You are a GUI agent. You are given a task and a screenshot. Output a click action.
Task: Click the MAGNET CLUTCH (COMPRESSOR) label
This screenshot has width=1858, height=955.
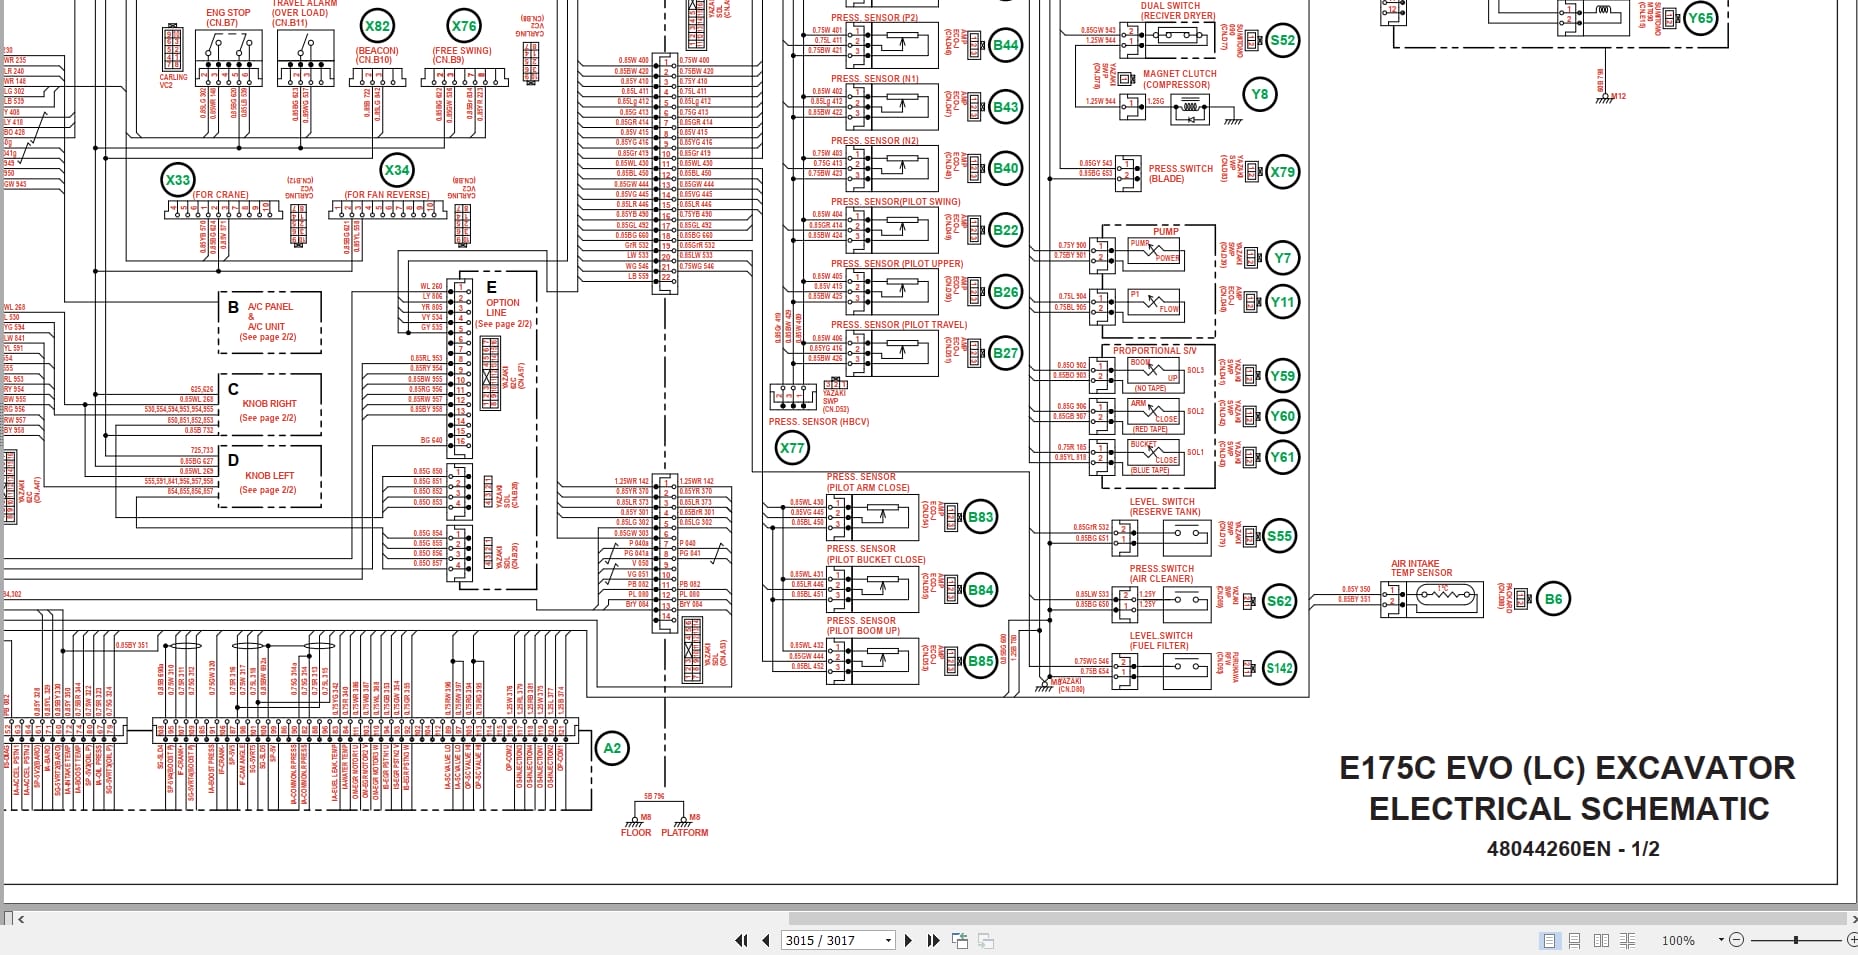pyautogui.click(x=1179, y=79)
